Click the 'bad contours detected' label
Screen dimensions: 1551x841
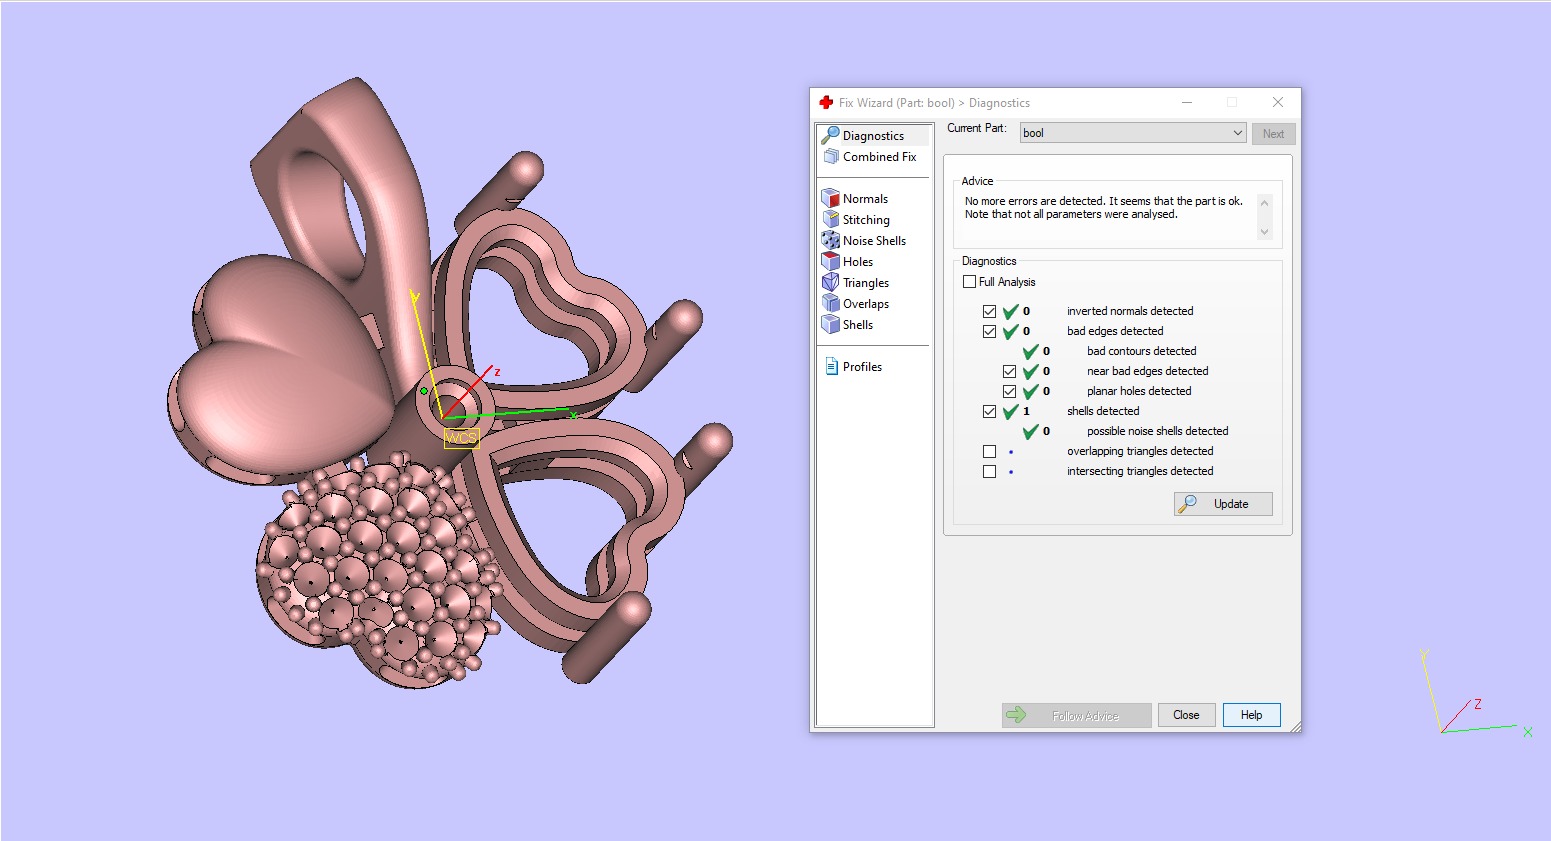[x=1141, y=351]
